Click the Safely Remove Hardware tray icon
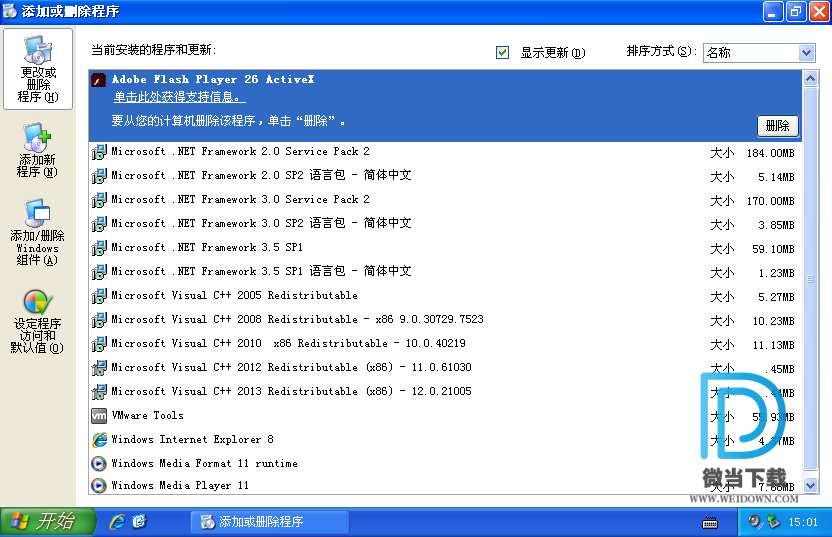 coord(773,522)
